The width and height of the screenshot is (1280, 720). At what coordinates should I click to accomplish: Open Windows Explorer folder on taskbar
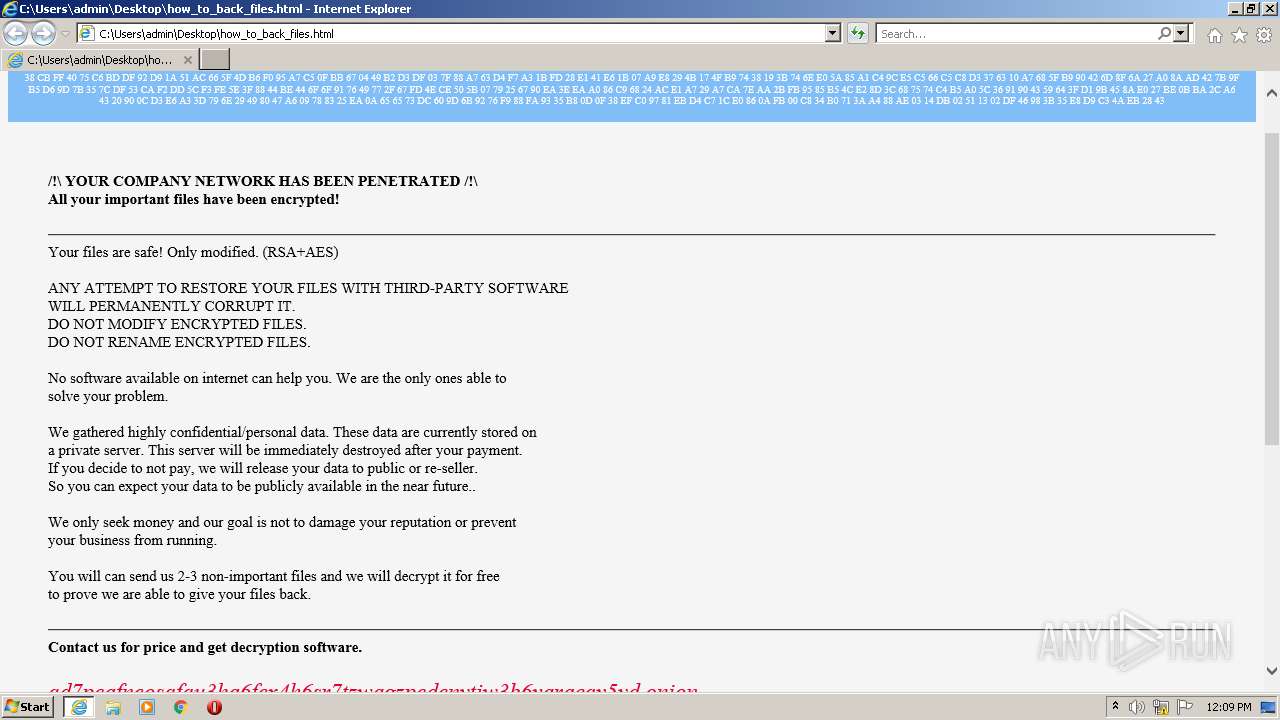pyautogui.click(x=113, y=707)
